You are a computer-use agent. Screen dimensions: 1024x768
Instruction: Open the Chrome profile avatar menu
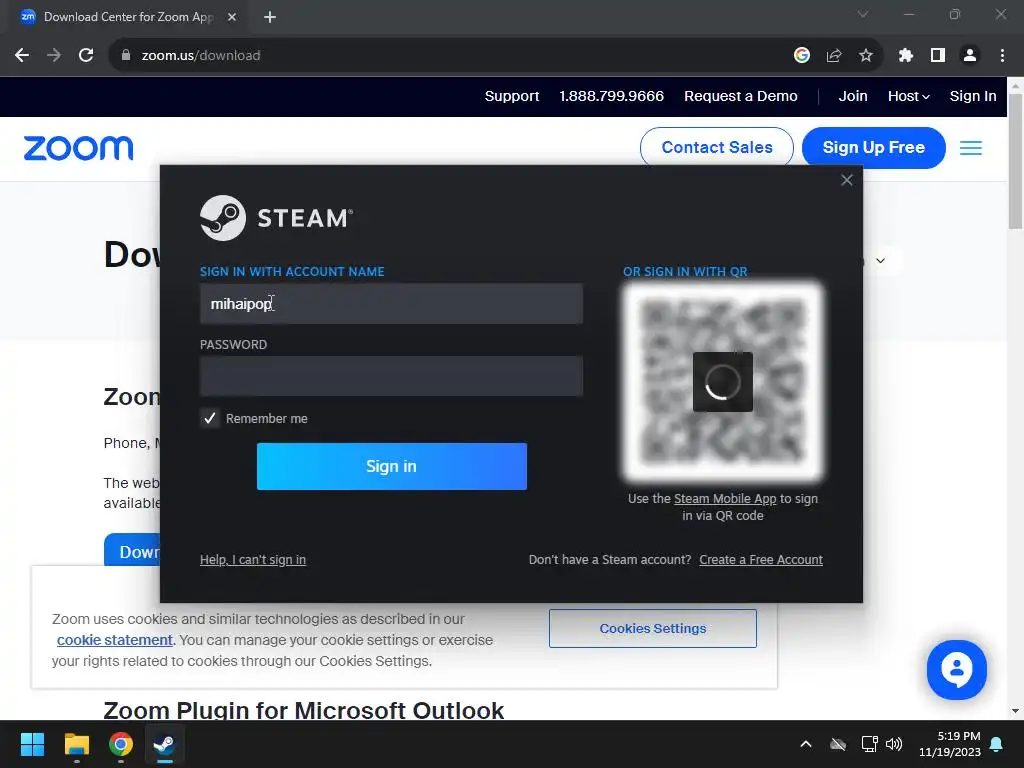970,56
